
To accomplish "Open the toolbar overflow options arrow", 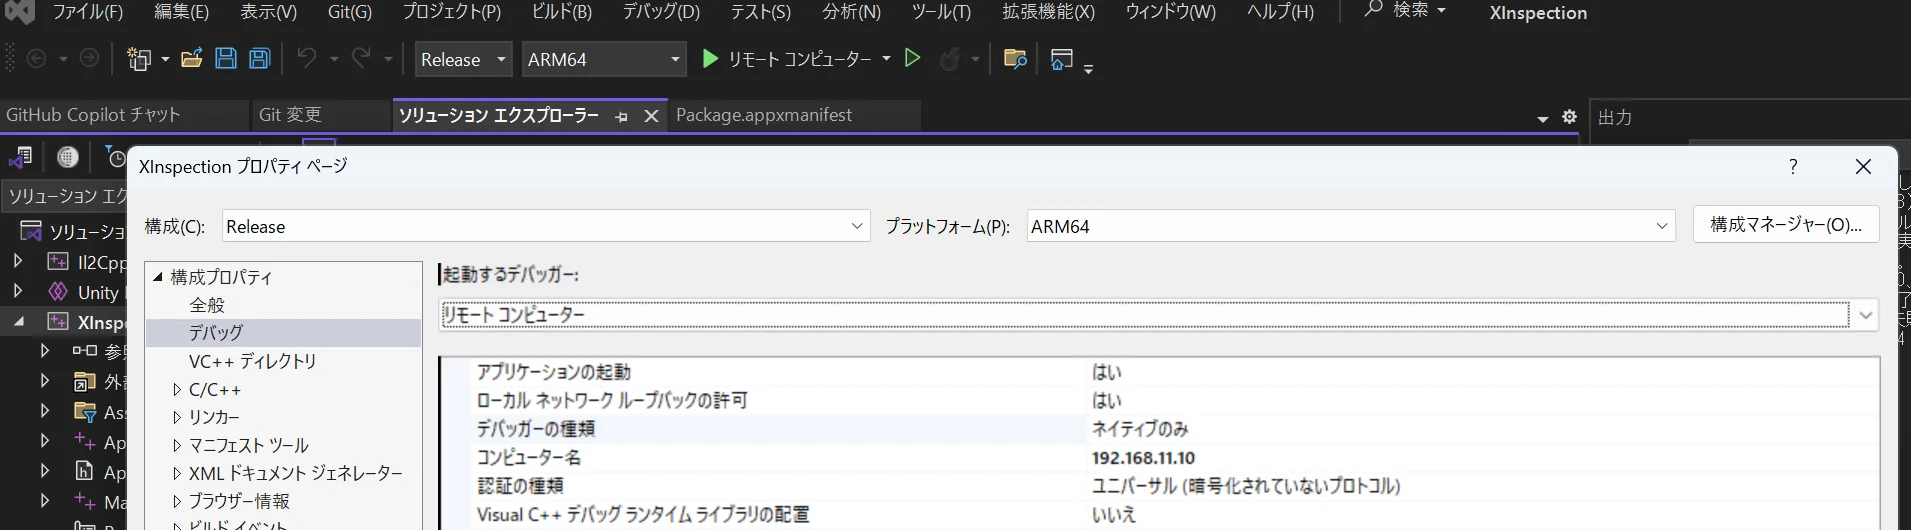I will click(x=1089, y=68).
